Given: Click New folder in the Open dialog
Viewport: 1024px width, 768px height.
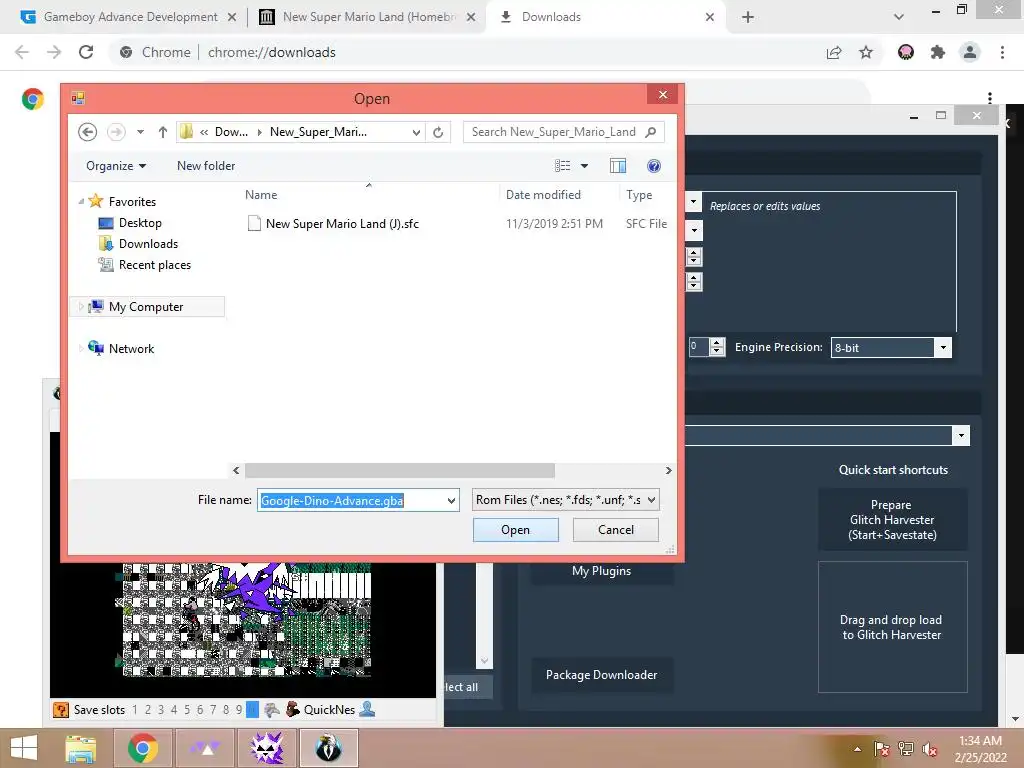Looking at the screenshot, I should click(206, 166).
